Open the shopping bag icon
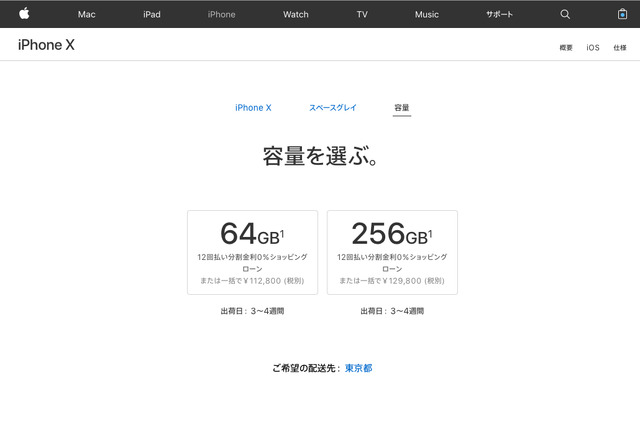Screen dimensions: 640x426 point(622,14)
